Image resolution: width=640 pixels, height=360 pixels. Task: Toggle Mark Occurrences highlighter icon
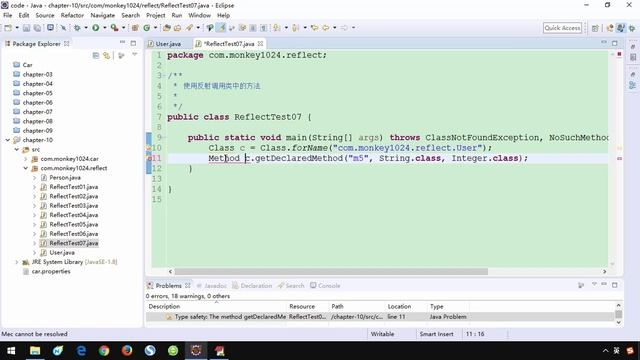(x=221, y=28)
